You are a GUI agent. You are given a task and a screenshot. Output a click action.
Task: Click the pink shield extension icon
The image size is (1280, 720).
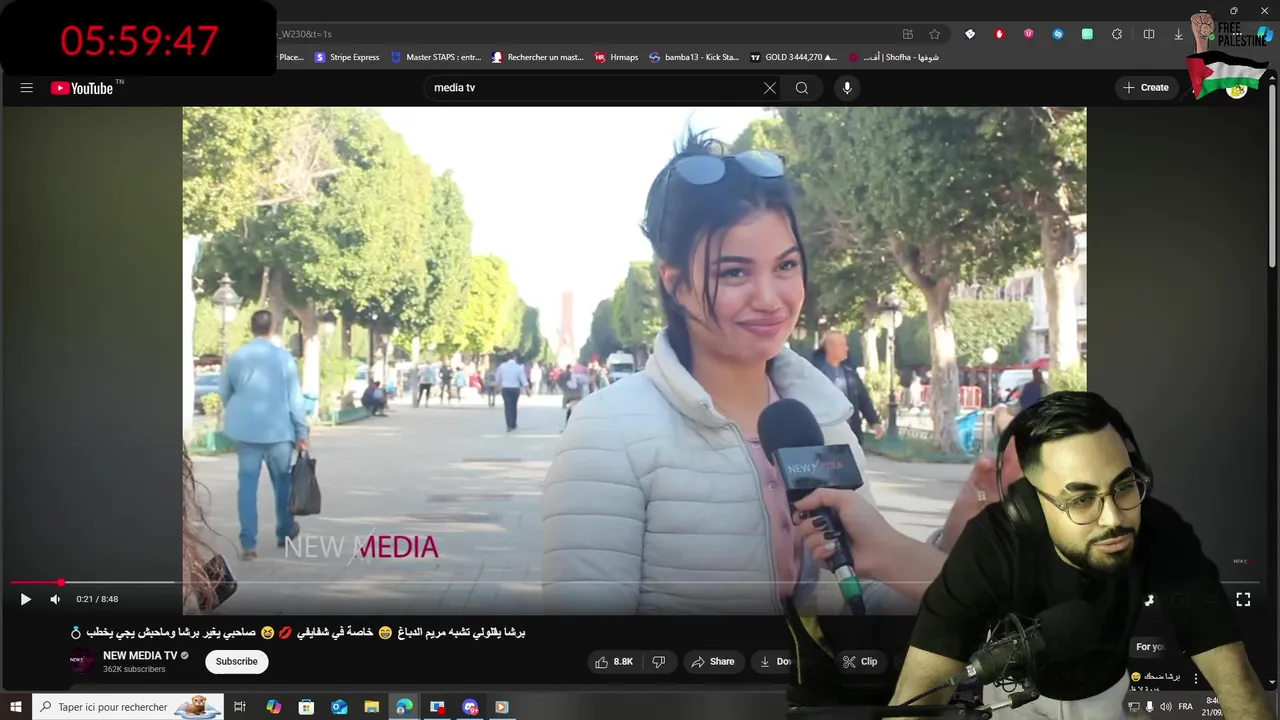[x=1029, y=34]
